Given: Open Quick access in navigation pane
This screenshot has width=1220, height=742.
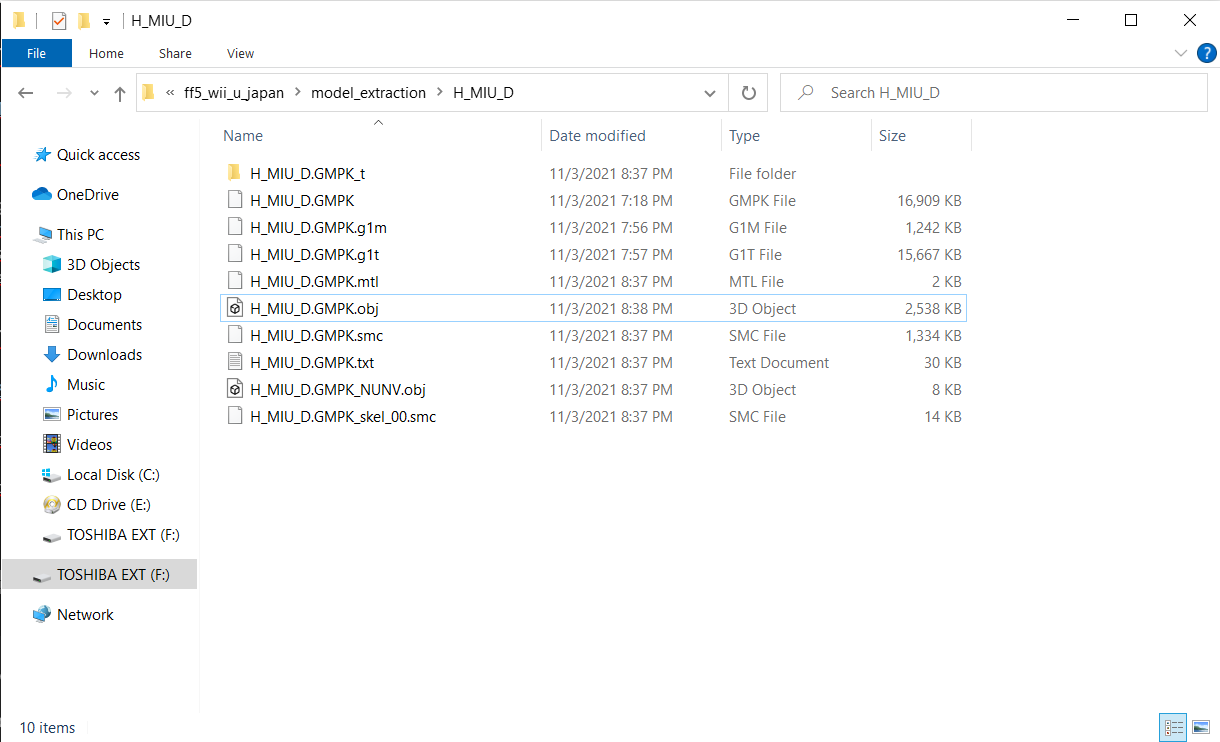Looking at the screenshot, I should [98, 155].
